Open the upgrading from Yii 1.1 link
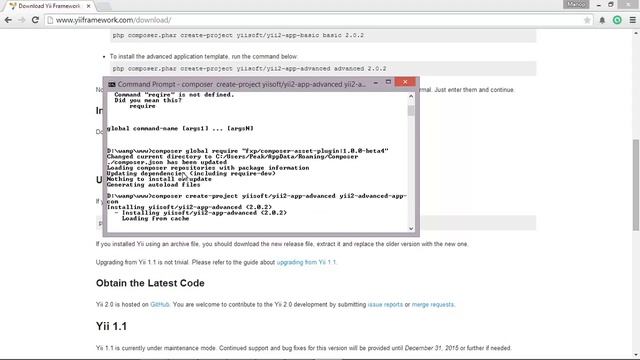 tap(306, 262)
